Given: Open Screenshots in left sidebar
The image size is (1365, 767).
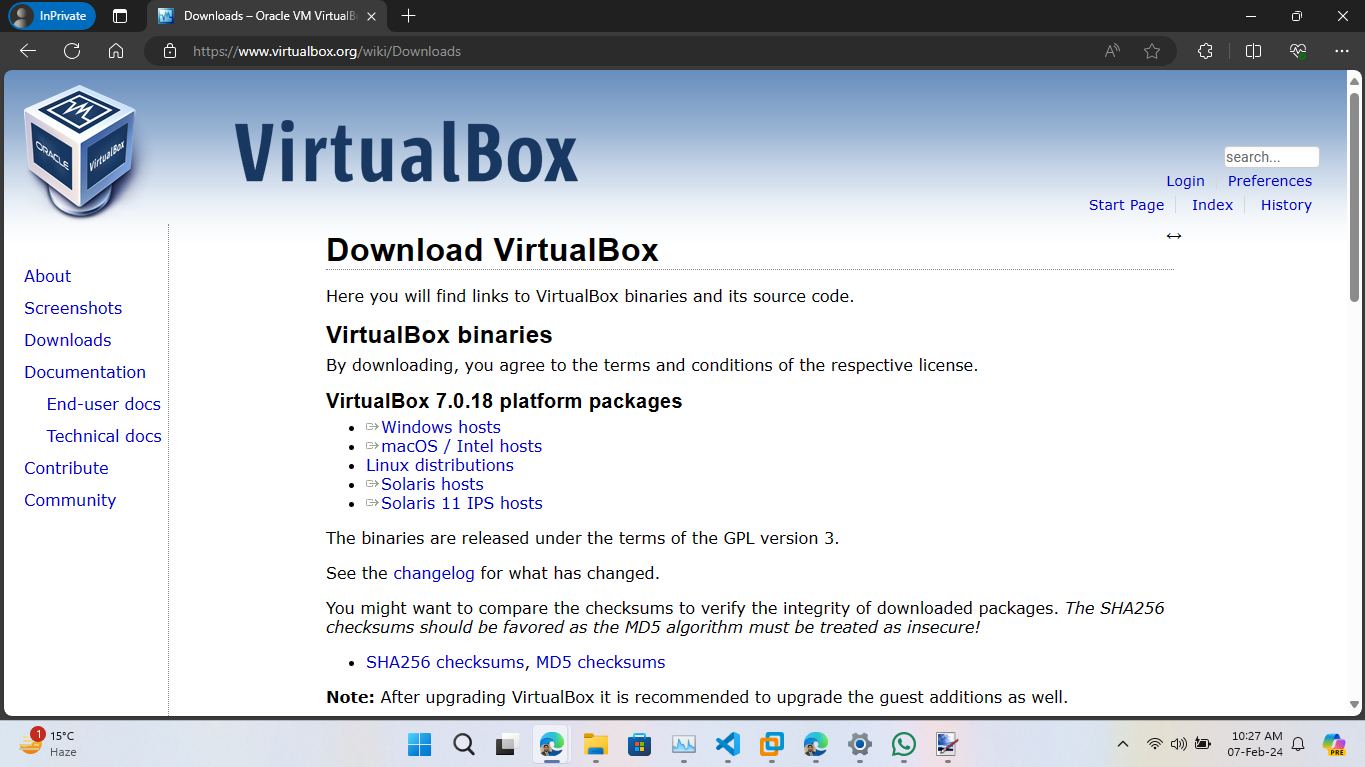Looking at the screenshot, I should [73, 308].
